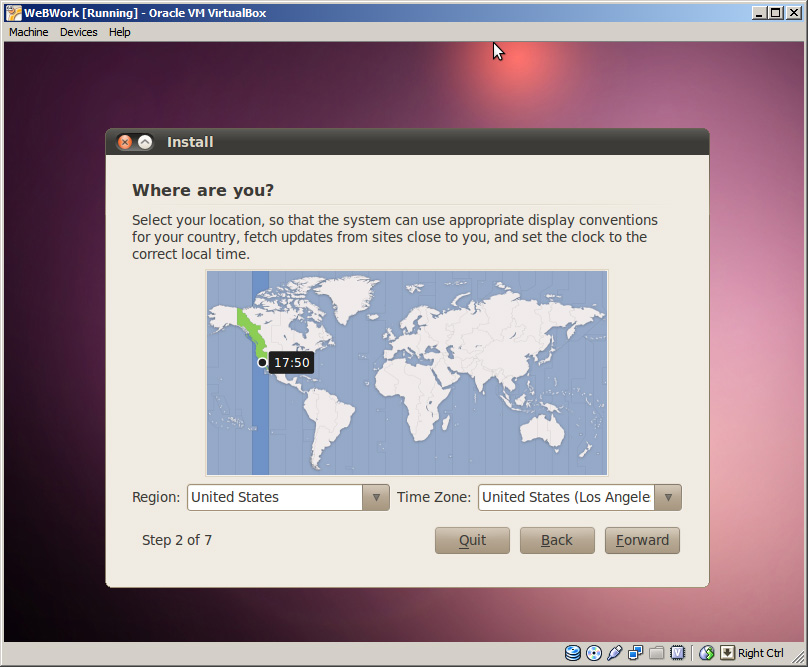808x667 pixels.
Task: Click the virtualization VT-x chip icon
Action: click(677, 653)
